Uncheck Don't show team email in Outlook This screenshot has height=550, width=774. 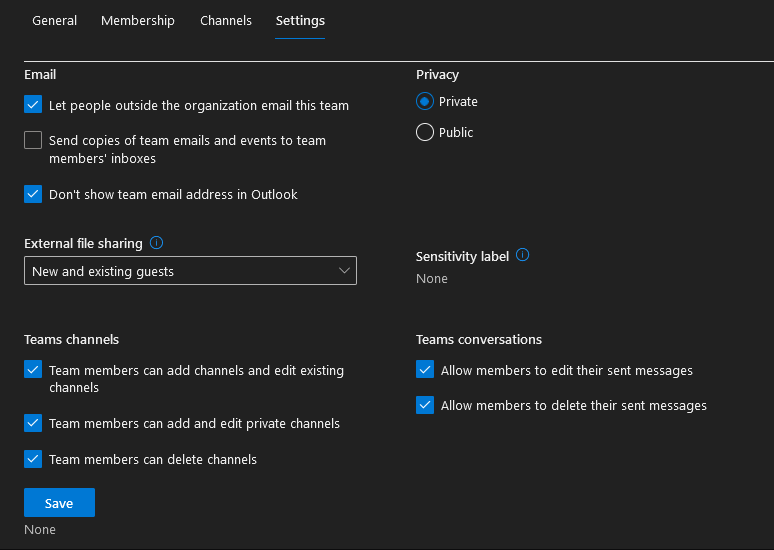[33, 195]
